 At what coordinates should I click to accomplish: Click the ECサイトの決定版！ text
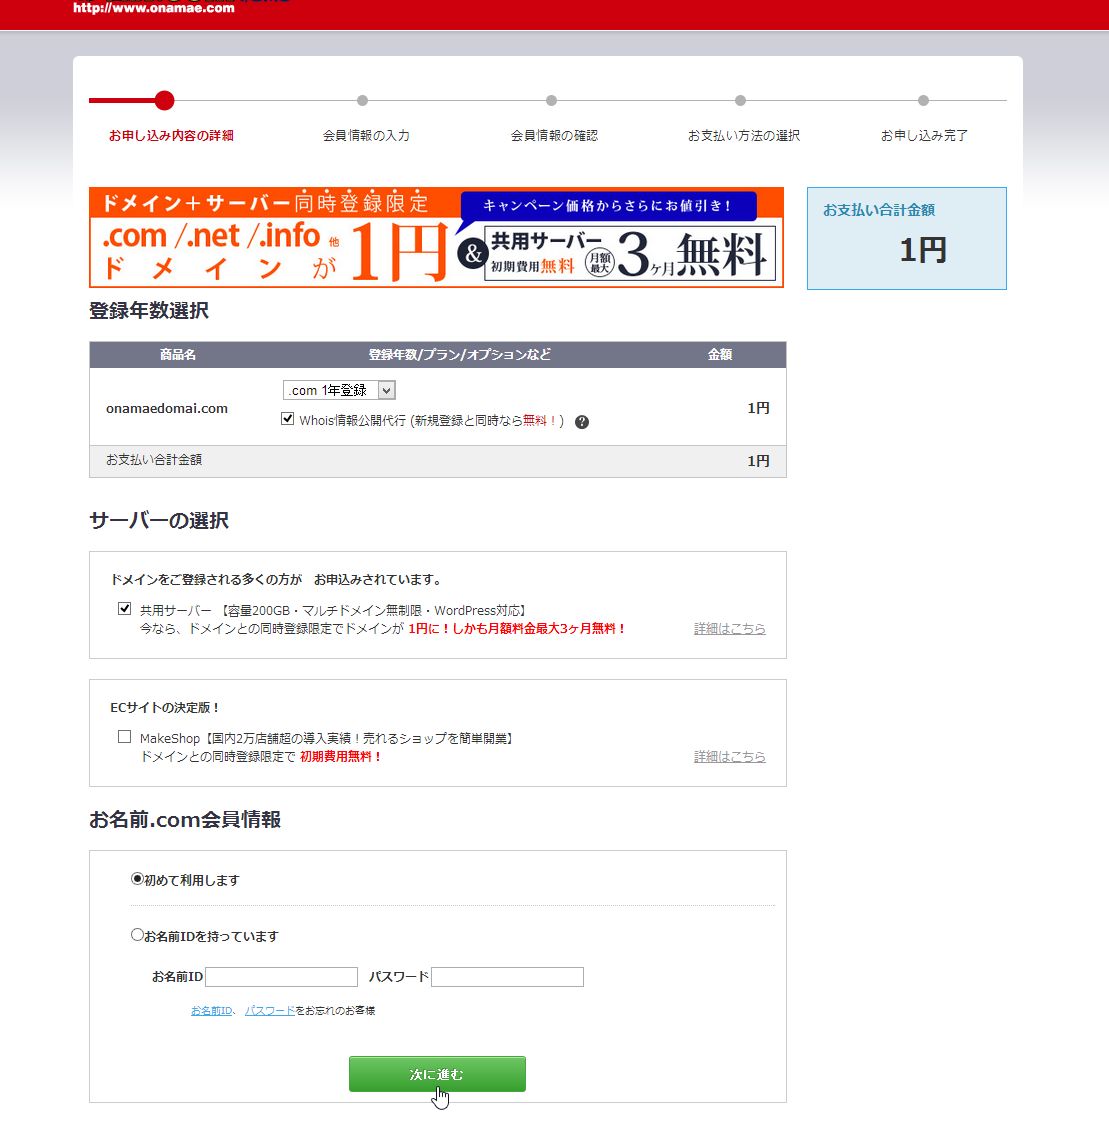[x=164, y=708]
